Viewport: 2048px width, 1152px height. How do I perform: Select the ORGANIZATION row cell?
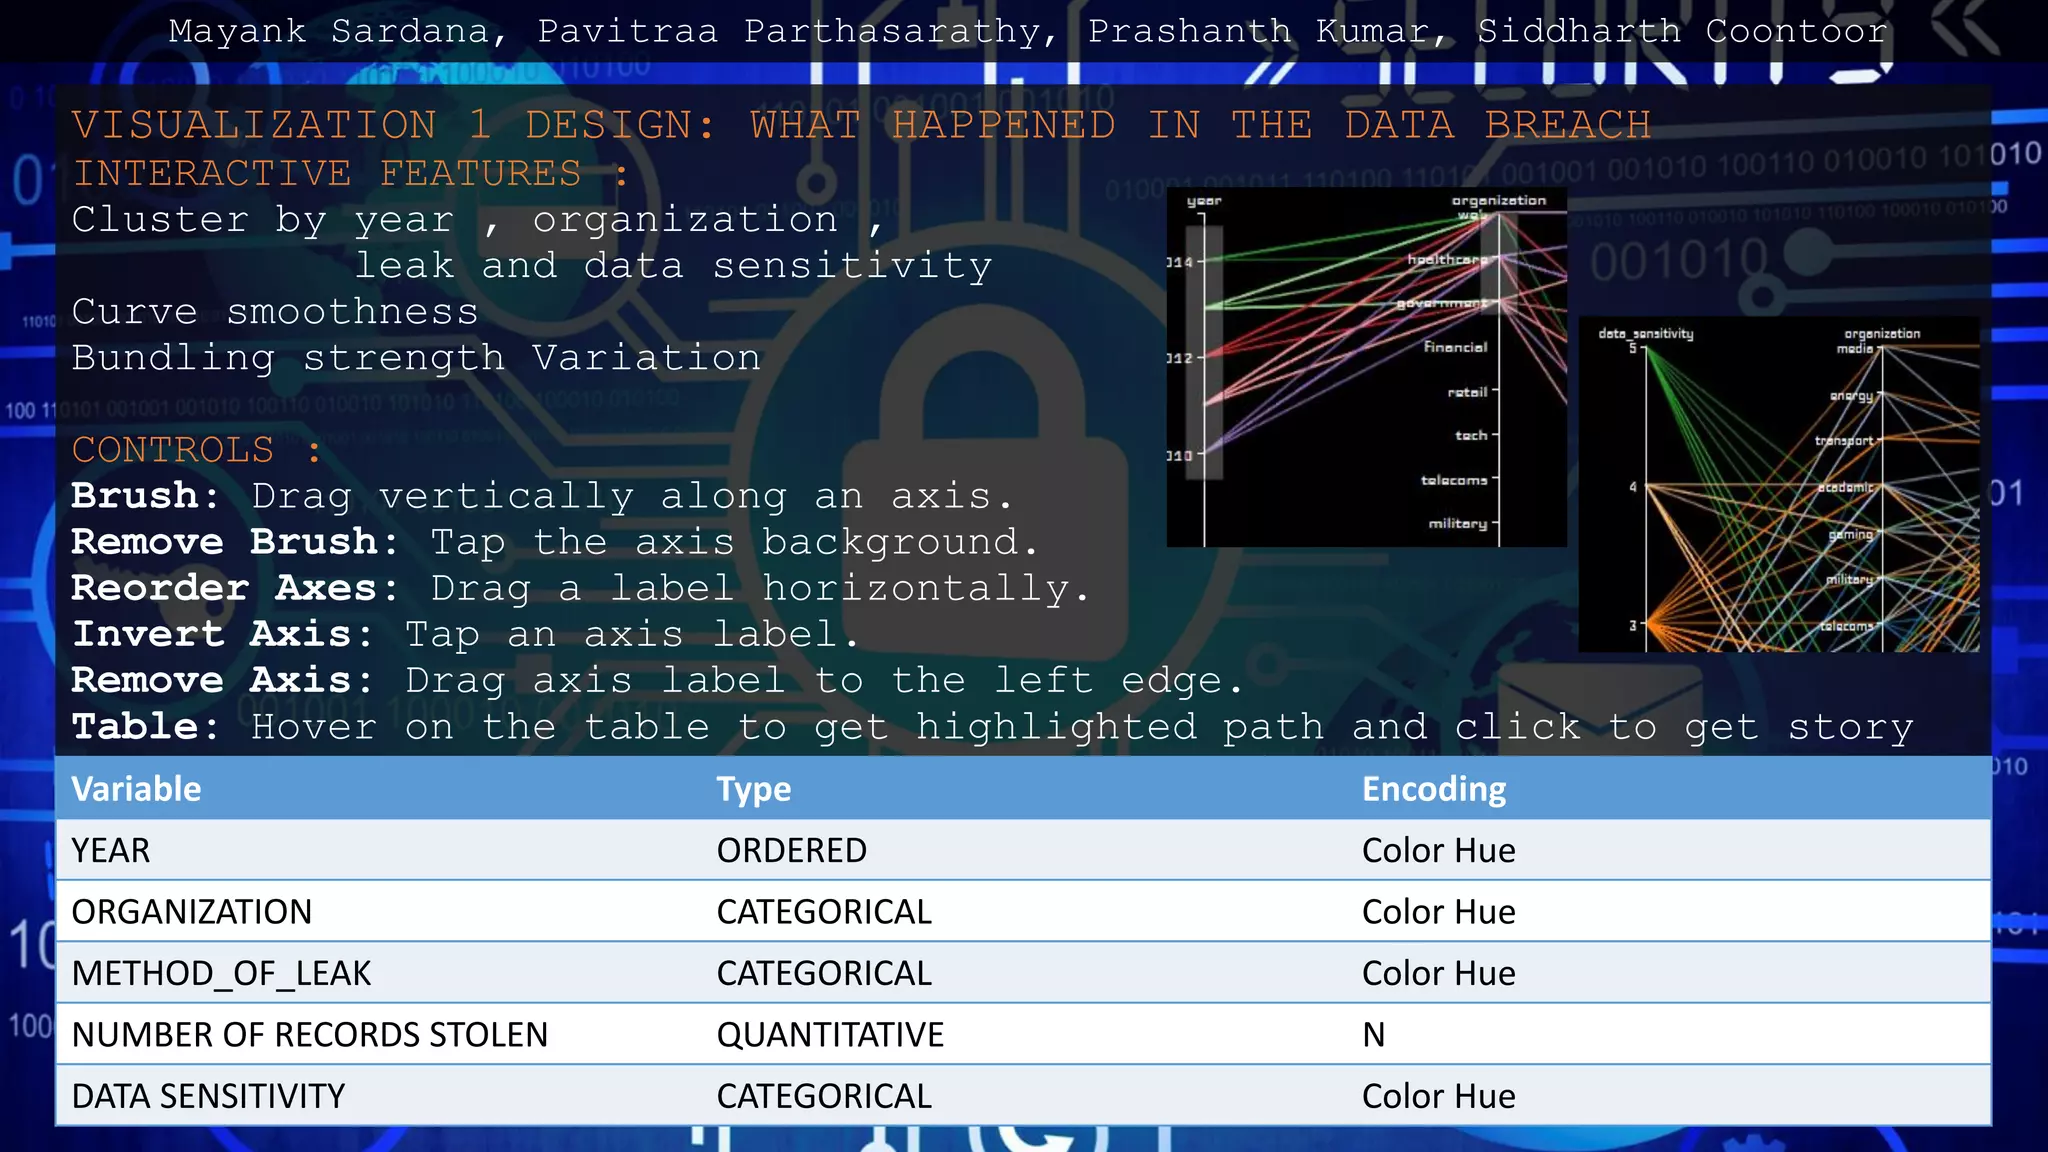[x=192, y=912]
